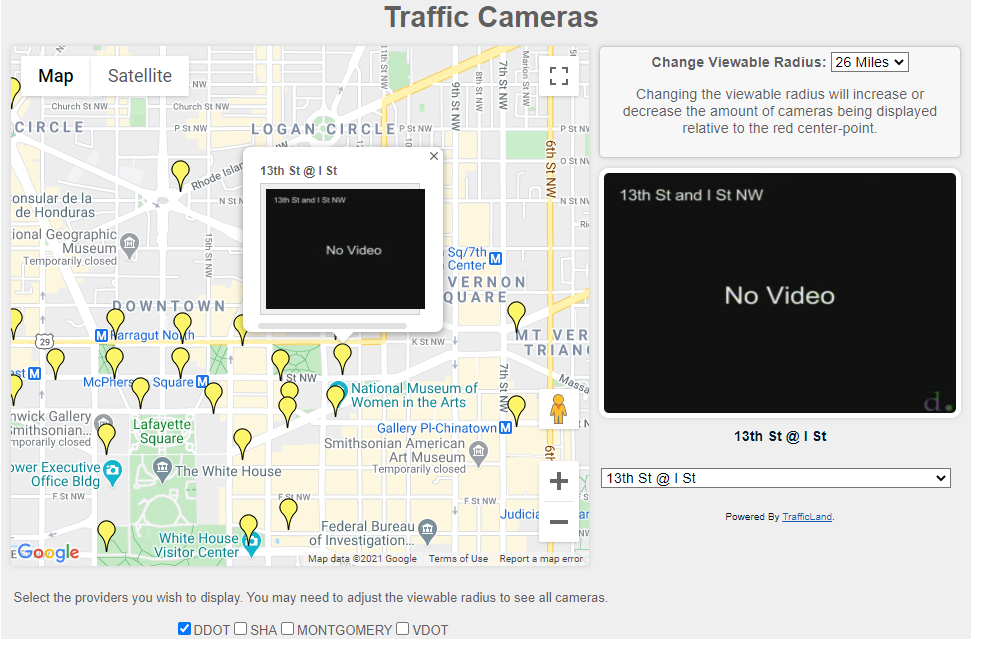Enable the MONTGOMERY provider checkbox

click(x=288, y=629)
